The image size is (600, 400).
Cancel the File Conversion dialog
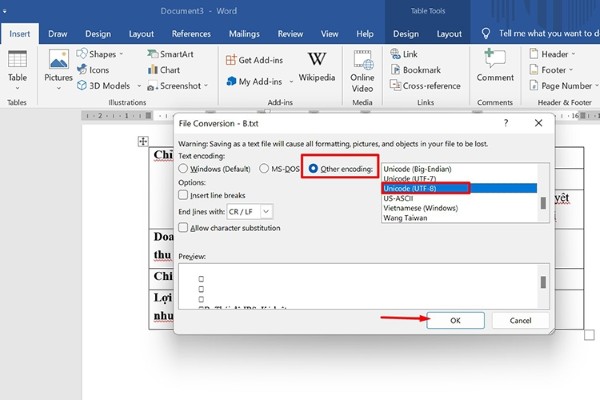click(x=520, y=320)
